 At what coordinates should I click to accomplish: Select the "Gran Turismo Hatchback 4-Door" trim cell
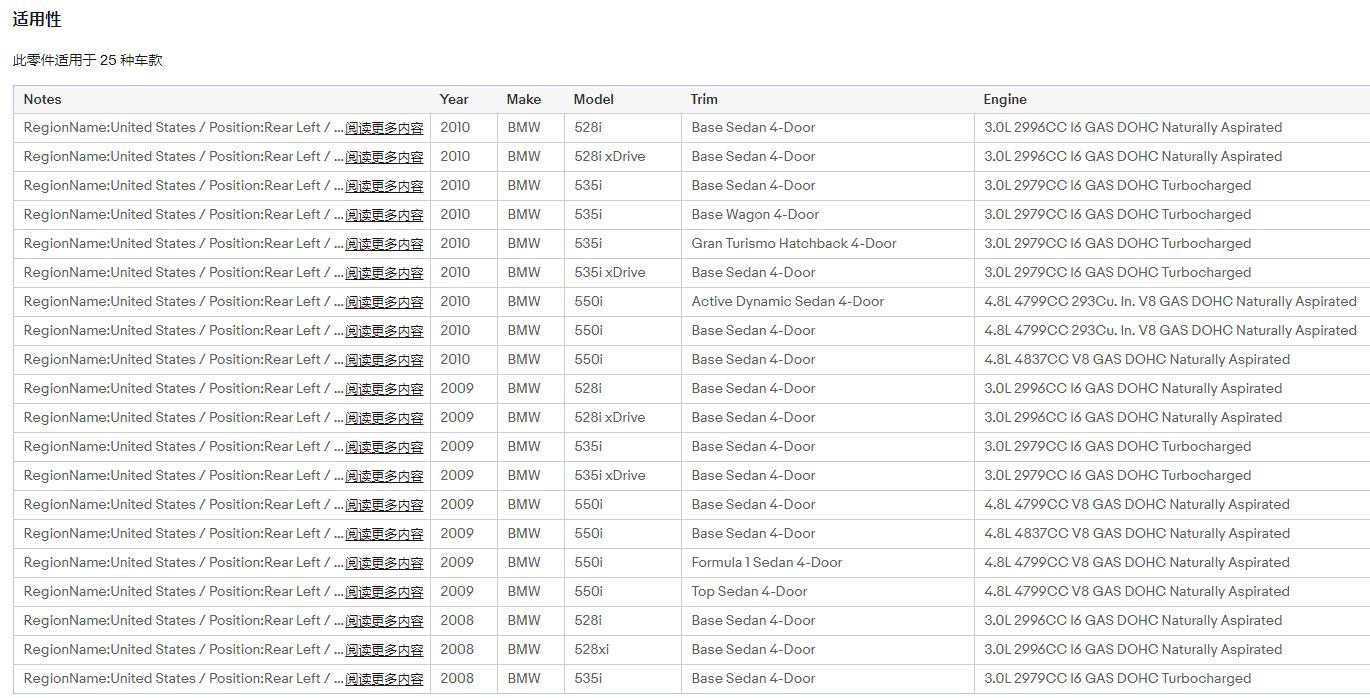pyautogui.click(x=793, y=243)
